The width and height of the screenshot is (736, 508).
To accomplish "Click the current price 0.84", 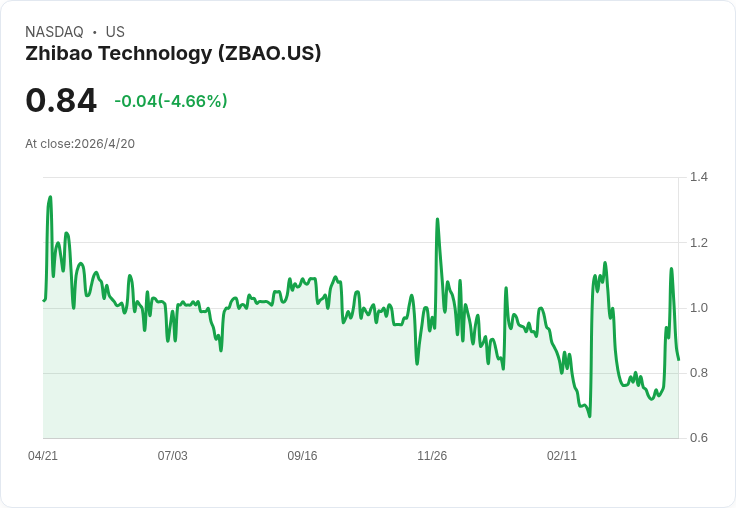I will 61,101.
